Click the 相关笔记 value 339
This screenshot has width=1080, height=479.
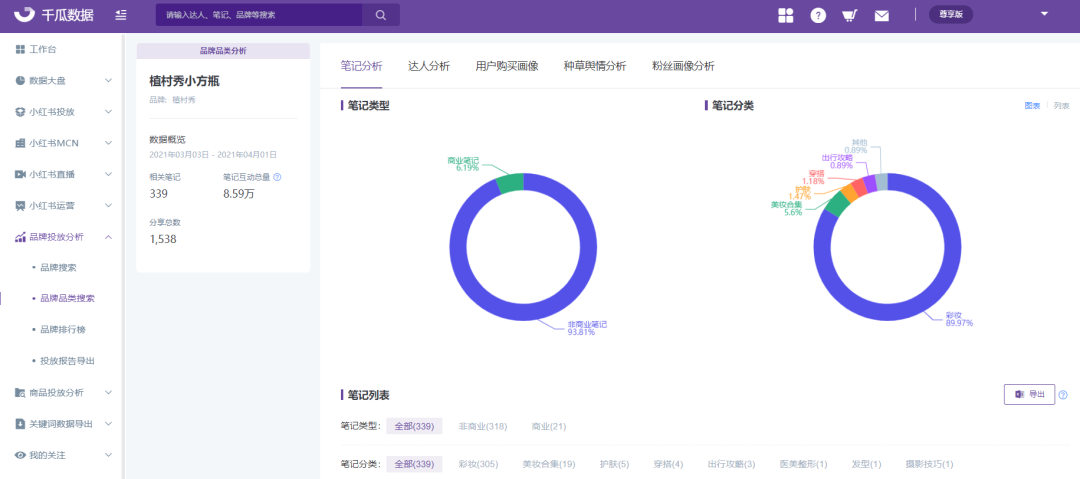point(158,194)
